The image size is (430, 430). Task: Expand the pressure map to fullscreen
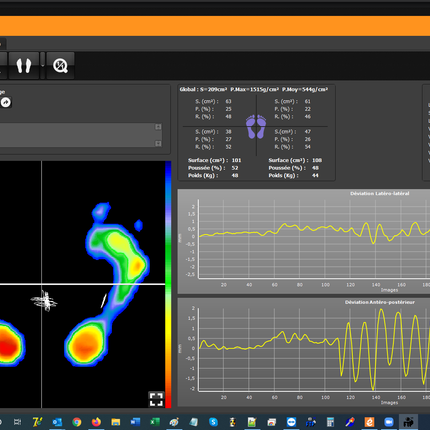tap(156, 399)
